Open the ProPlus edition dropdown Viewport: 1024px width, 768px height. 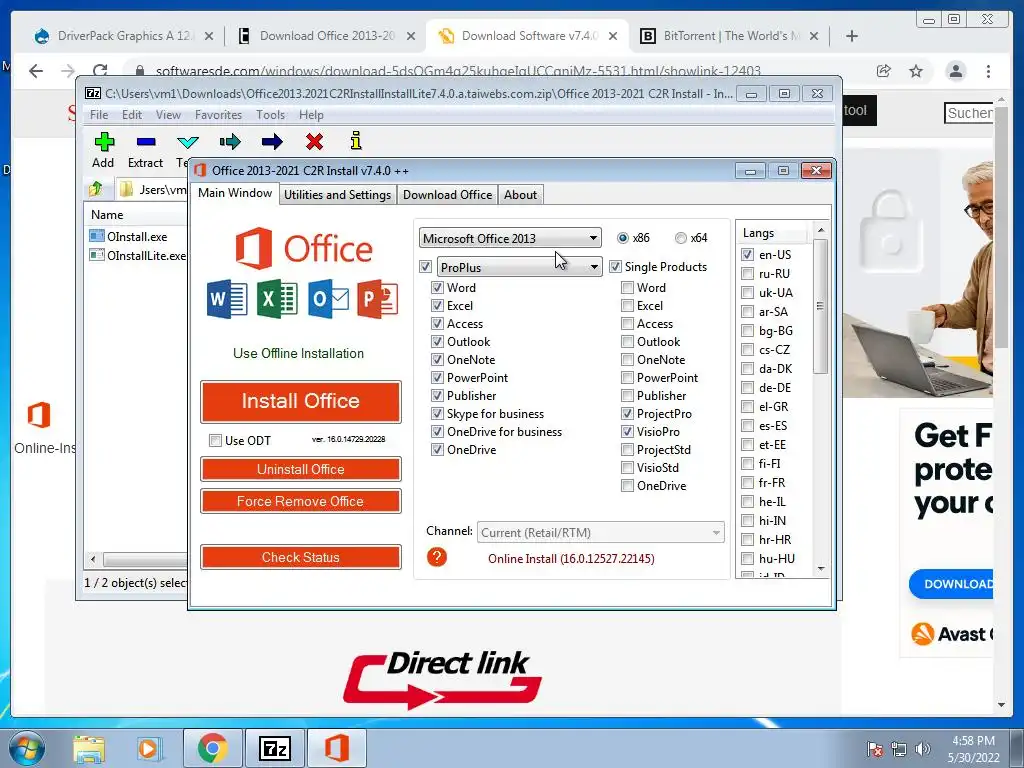click(520, 266)
